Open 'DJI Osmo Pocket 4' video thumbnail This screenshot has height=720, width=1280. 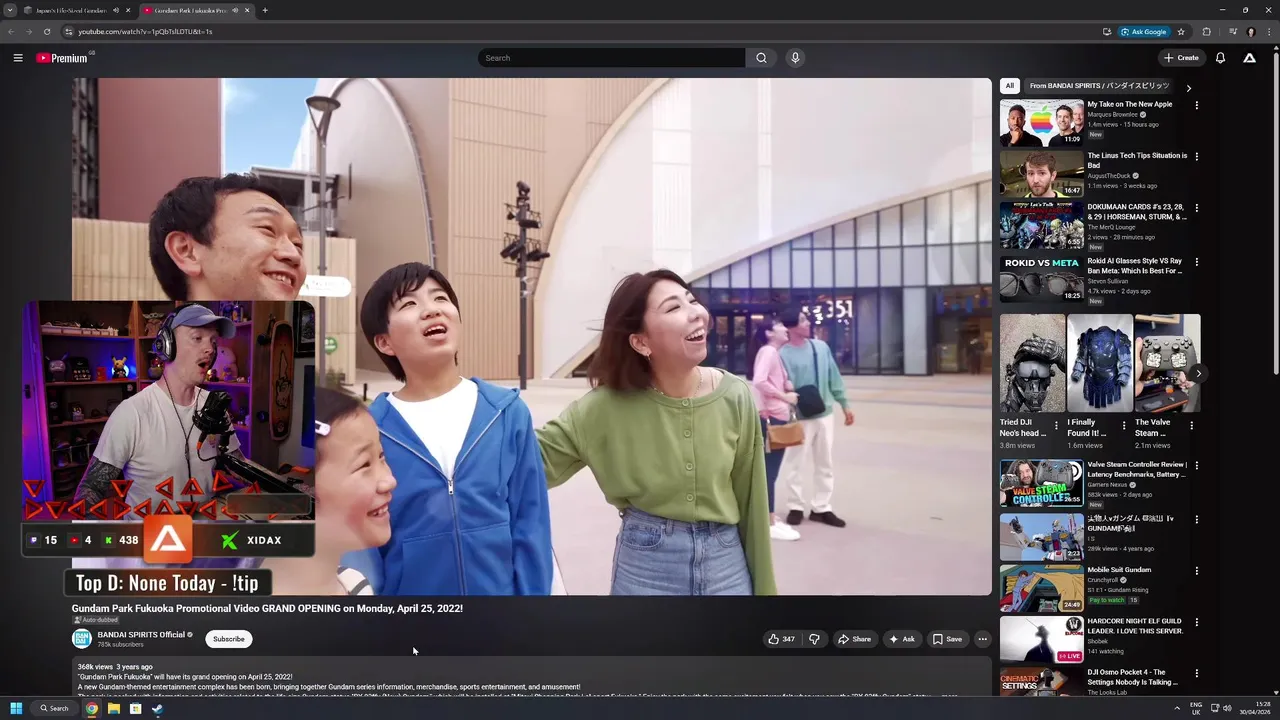[1041, 683]
